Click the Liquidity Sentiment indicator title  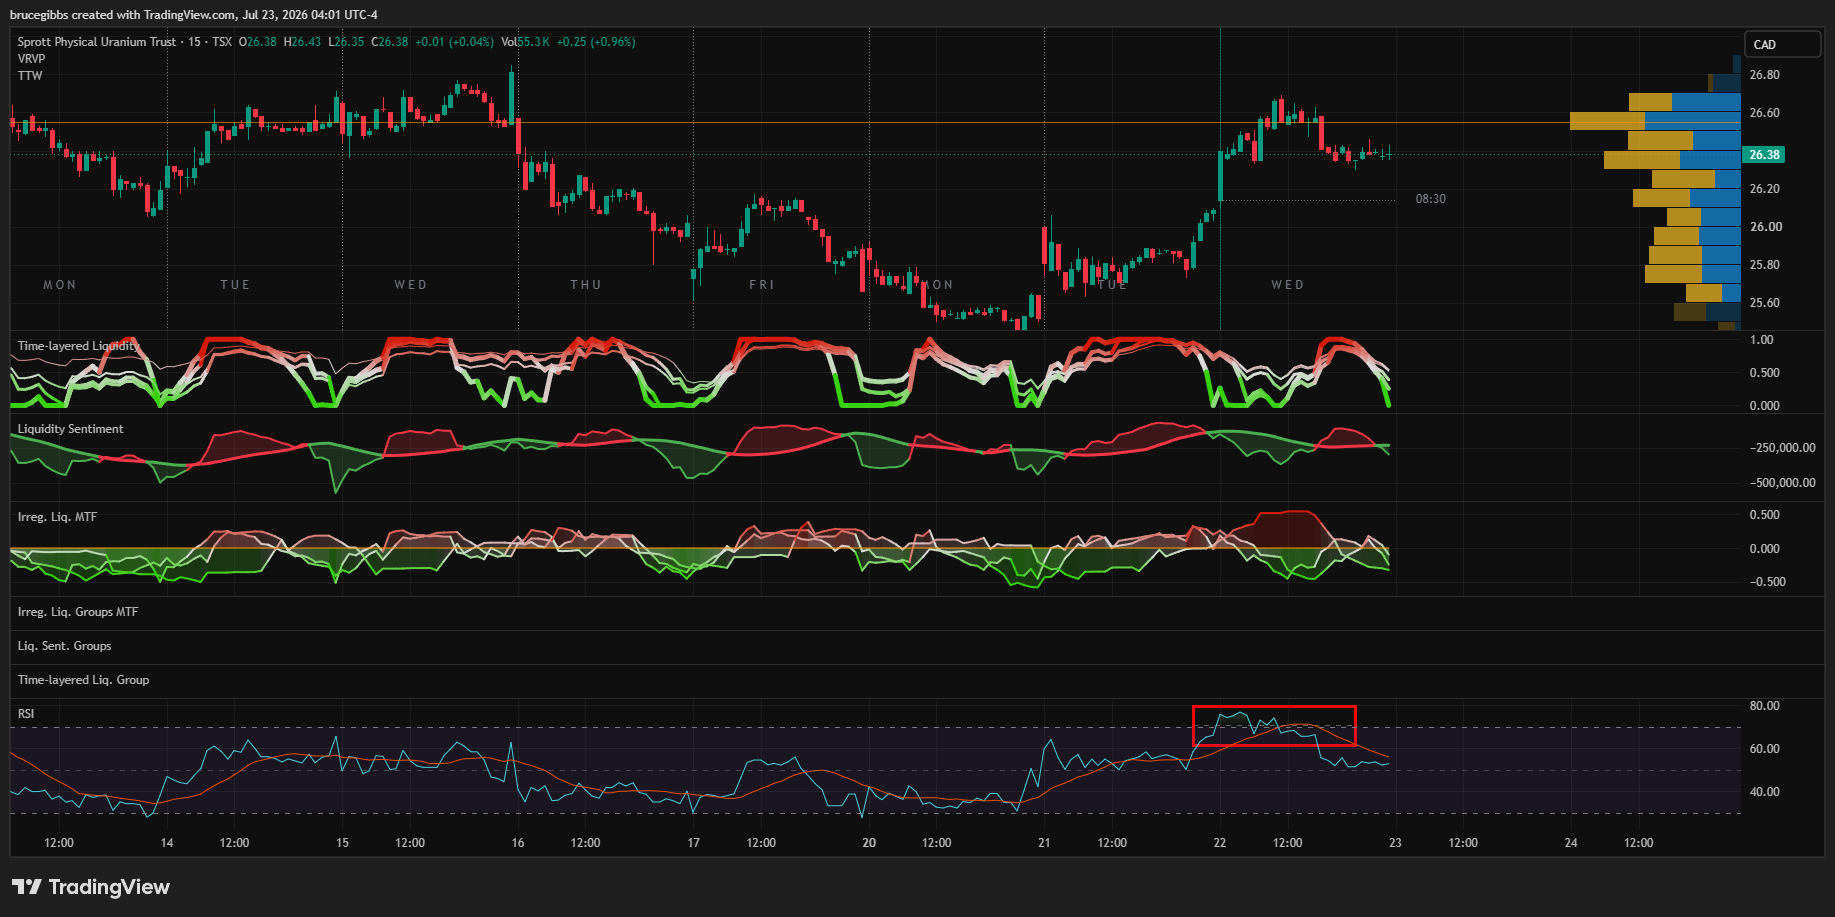tap(71, 429)
